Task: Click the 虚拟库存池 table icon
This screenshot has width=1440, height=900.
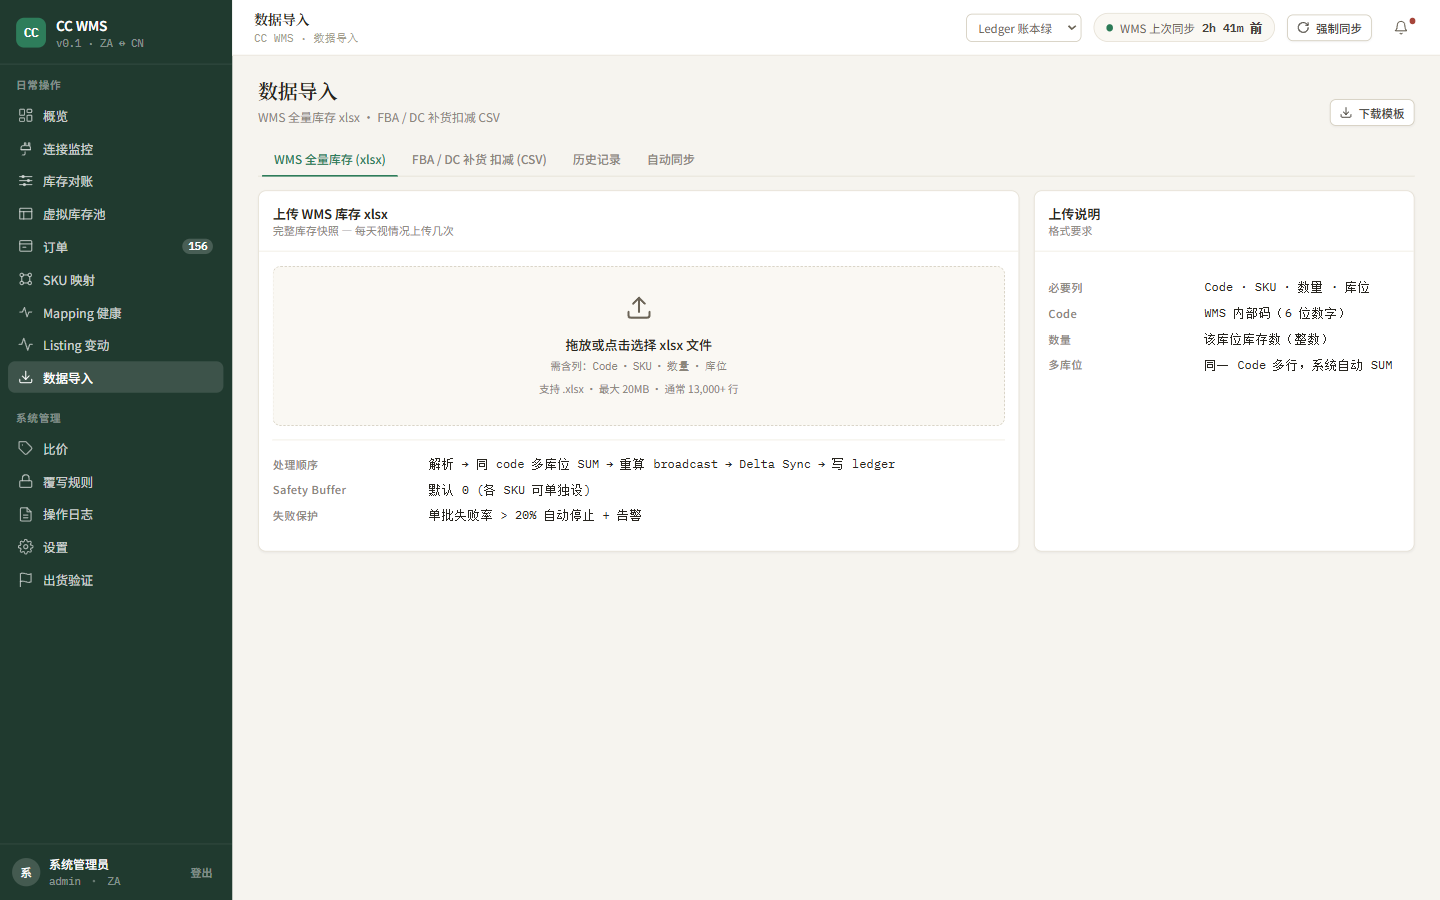Action: (26, 214)
